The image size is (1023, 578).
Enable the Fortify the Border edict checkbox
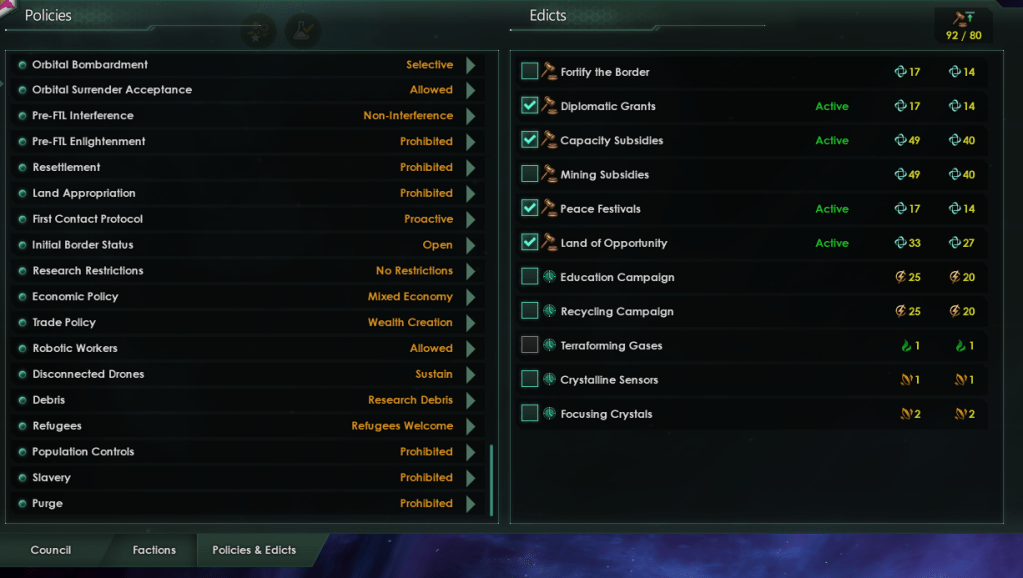click(x=530, y=72)
